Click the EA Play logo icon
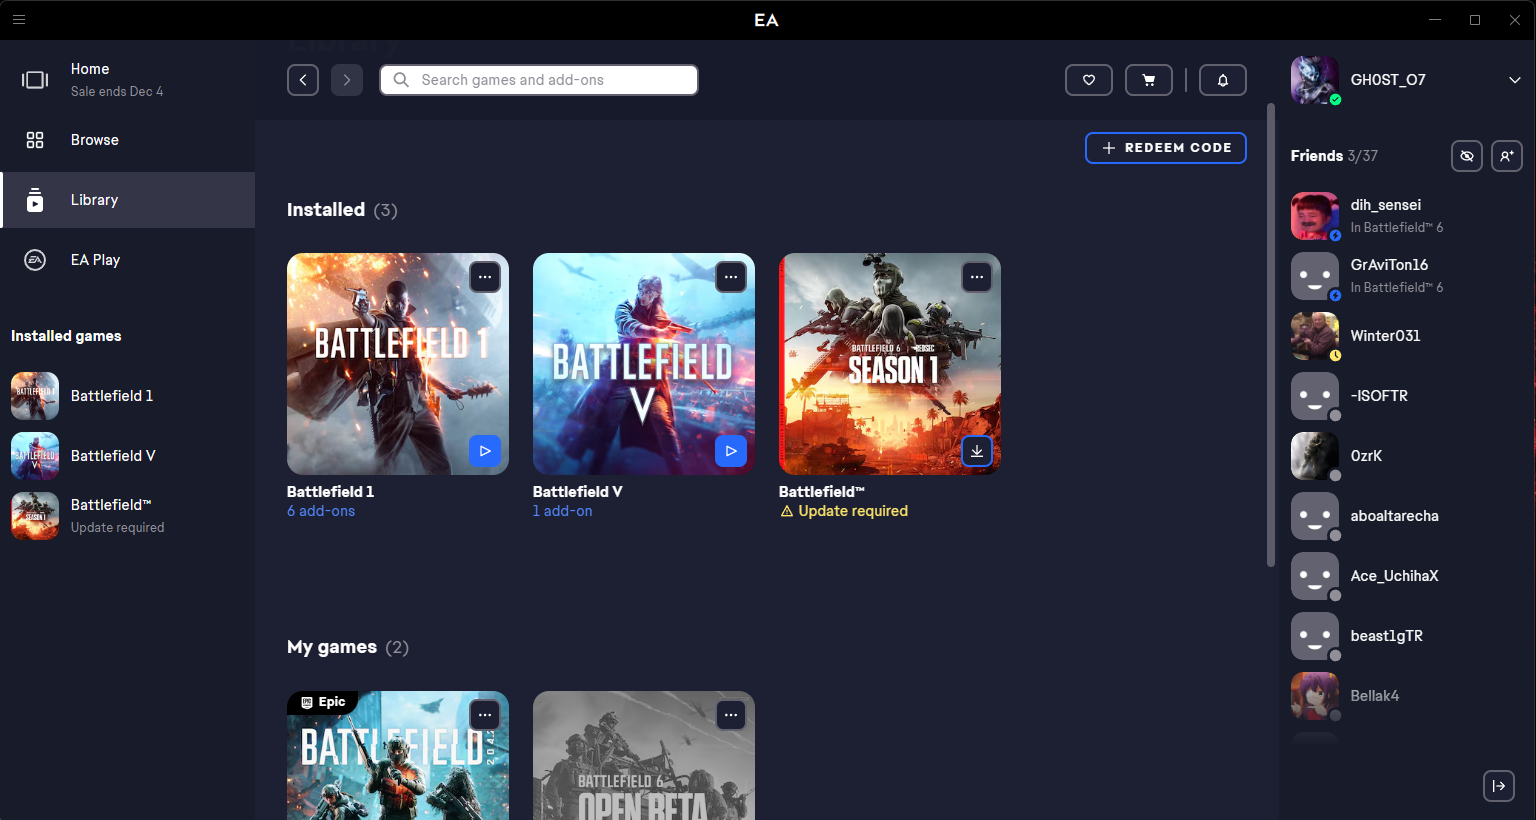Viewport: 1536px width, 820px height. tap(35, 260)
